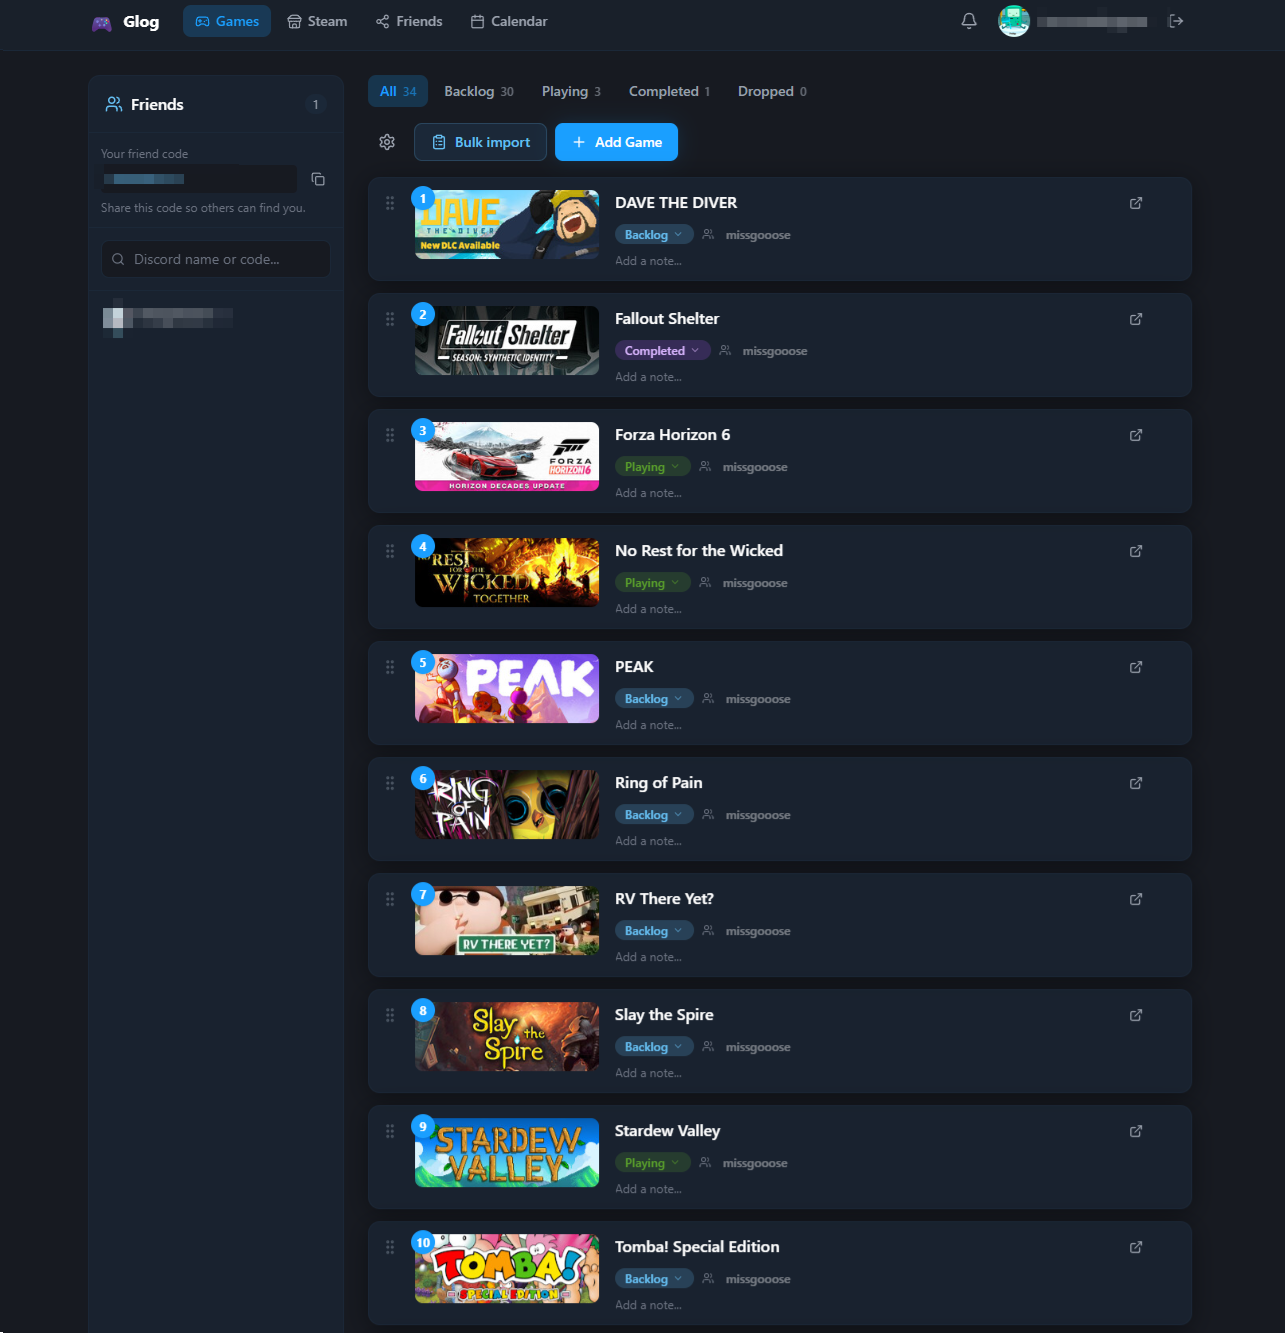Image resolution: width=1285 pixels, height=1333 pixels.
Task: Open Slay the Spire status dropdown
Action: coord(654,1047)
